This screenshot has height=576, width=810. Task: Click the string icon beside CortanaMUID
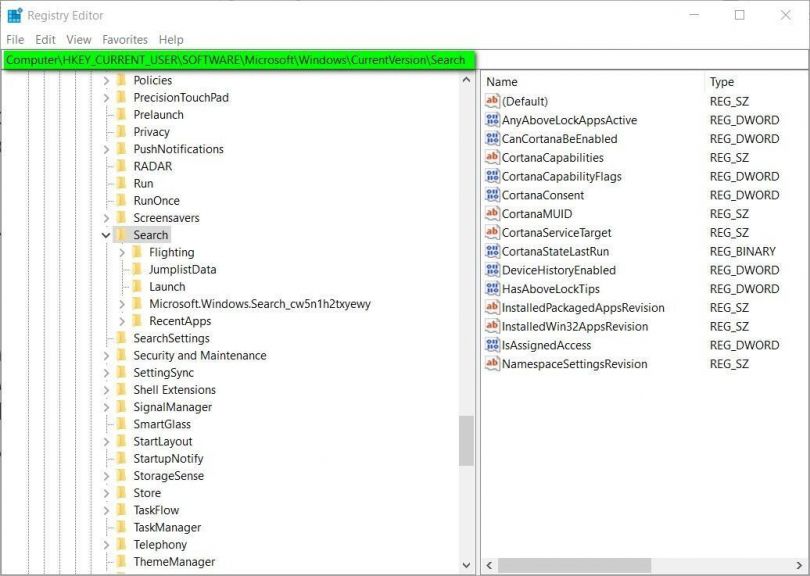click(x=491, y=214)
